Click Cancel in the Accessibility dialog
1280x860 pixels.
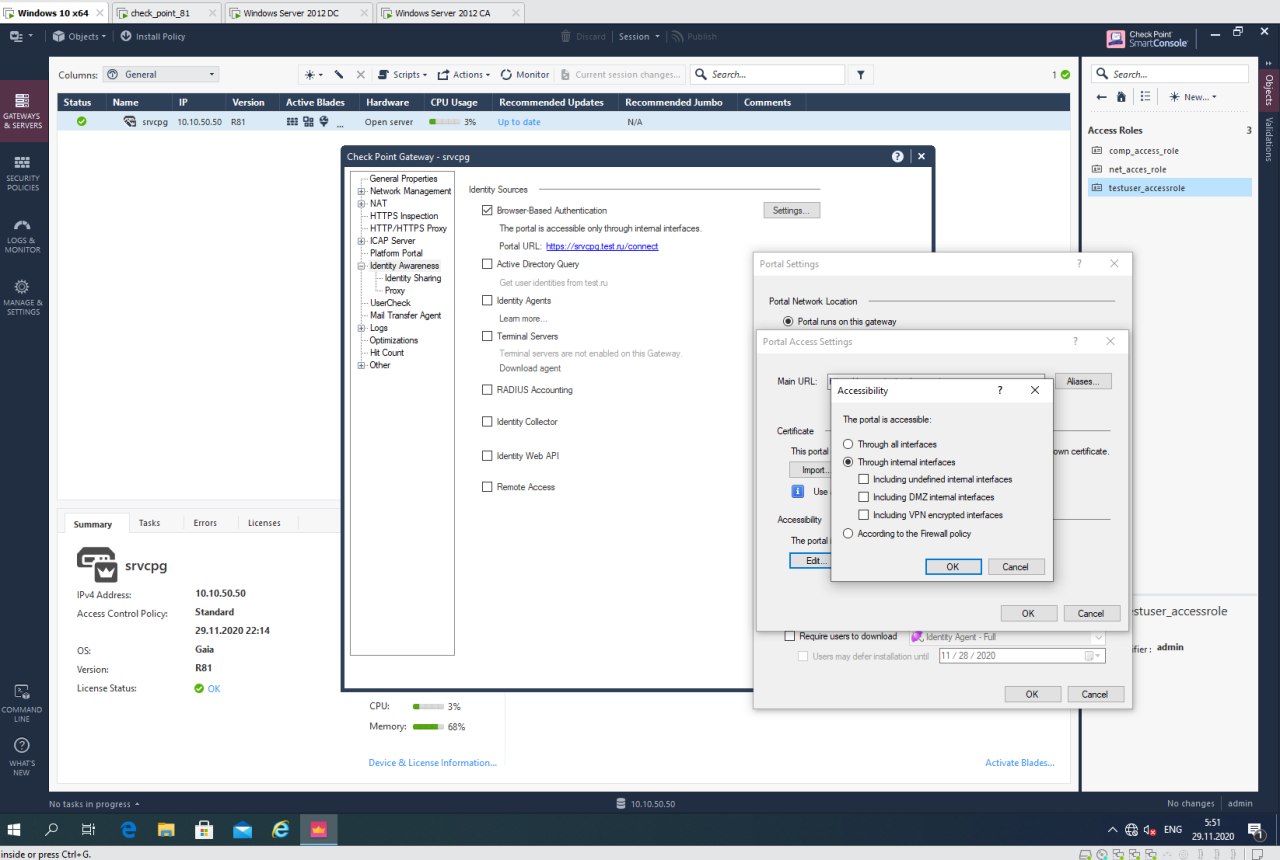point(1015,566)
